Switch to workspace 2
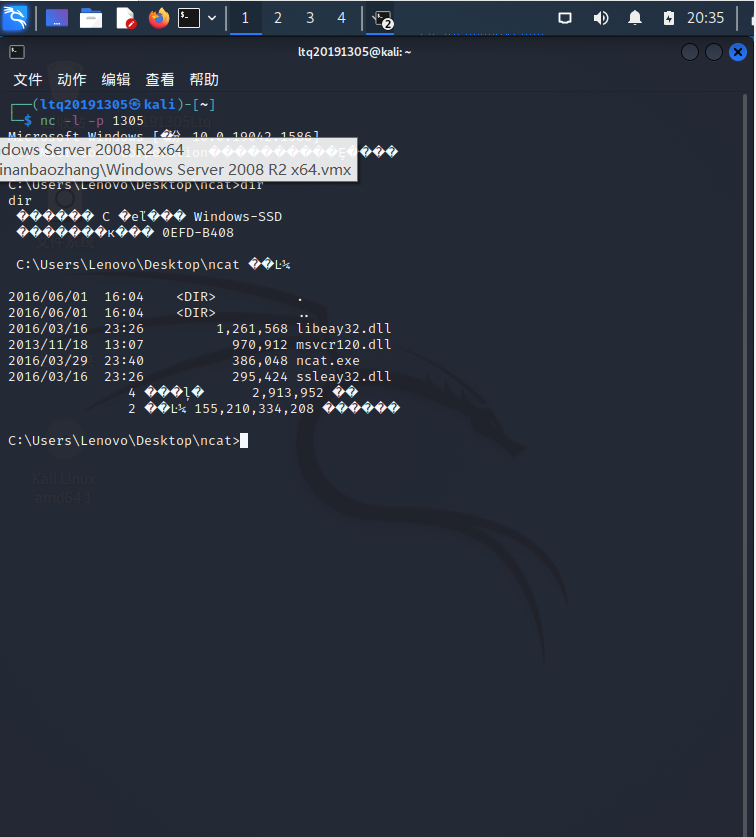Viewport: 756px width, 837px height. tap(278, 18)
